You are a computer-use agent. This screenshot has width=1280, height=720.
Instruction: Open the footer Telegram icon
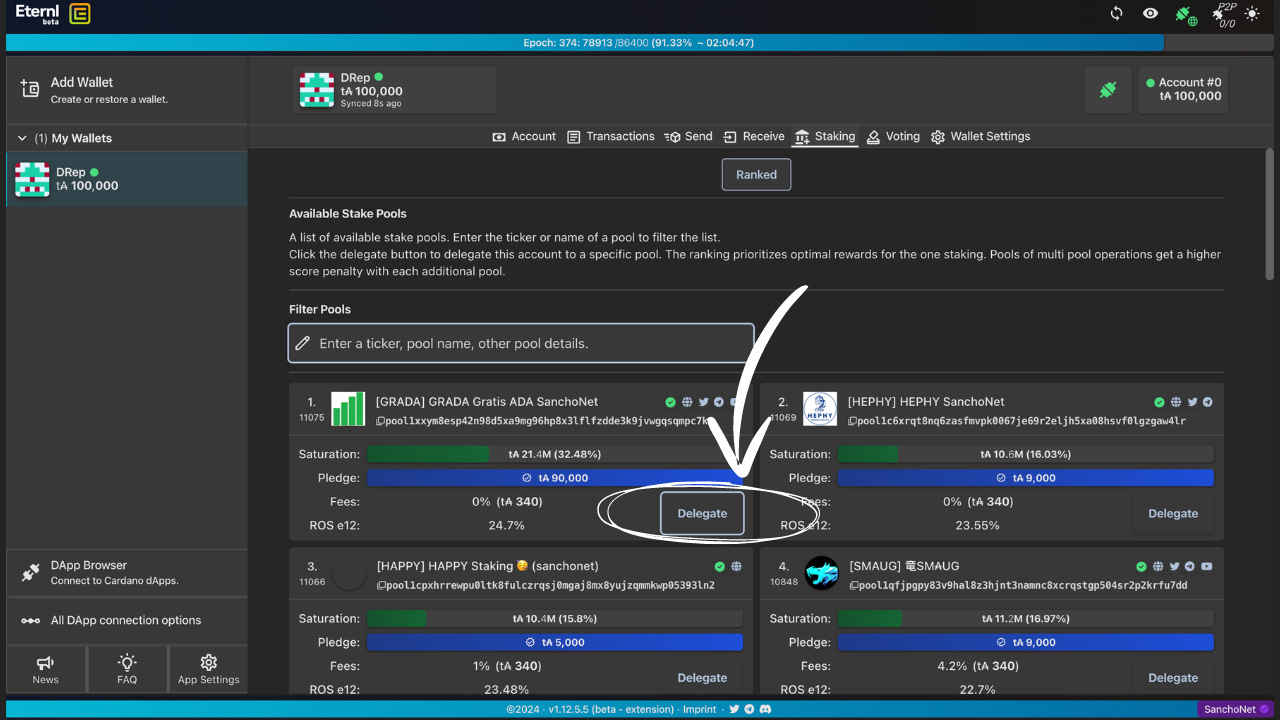point(750,709)
